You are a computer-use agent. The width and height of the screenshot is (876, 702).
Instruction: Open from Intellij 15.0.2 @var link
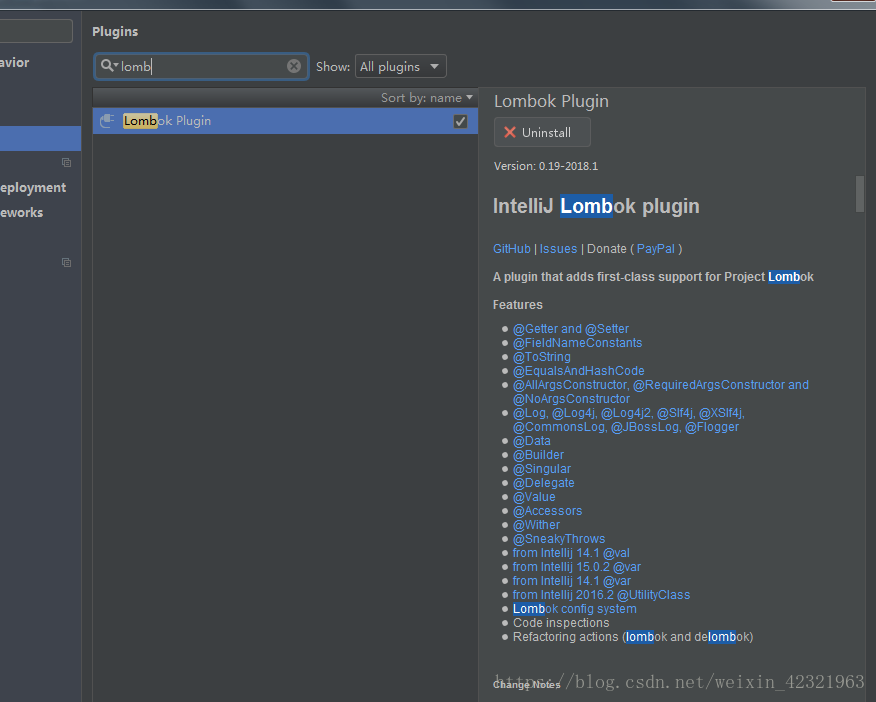pos(577,567)
